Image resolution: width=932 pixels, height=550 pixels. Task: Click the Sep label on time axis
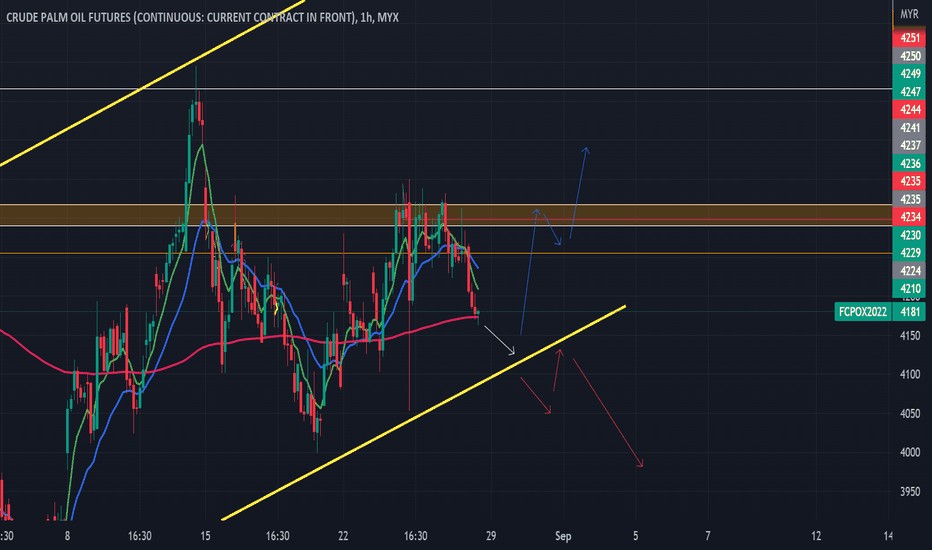coord(563,536)
